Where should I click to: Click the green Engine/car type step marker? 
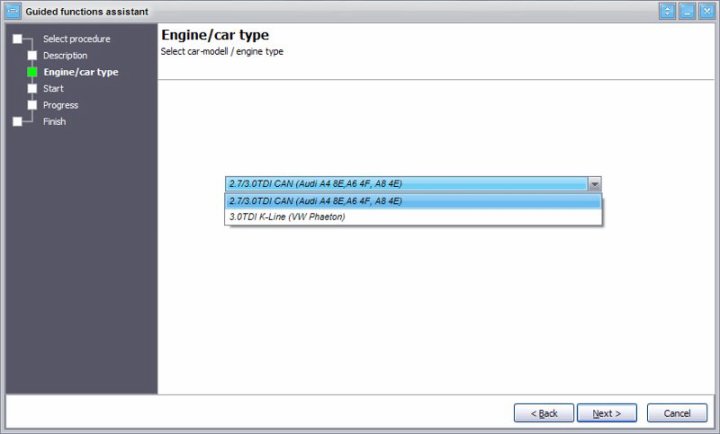(32, 72)
